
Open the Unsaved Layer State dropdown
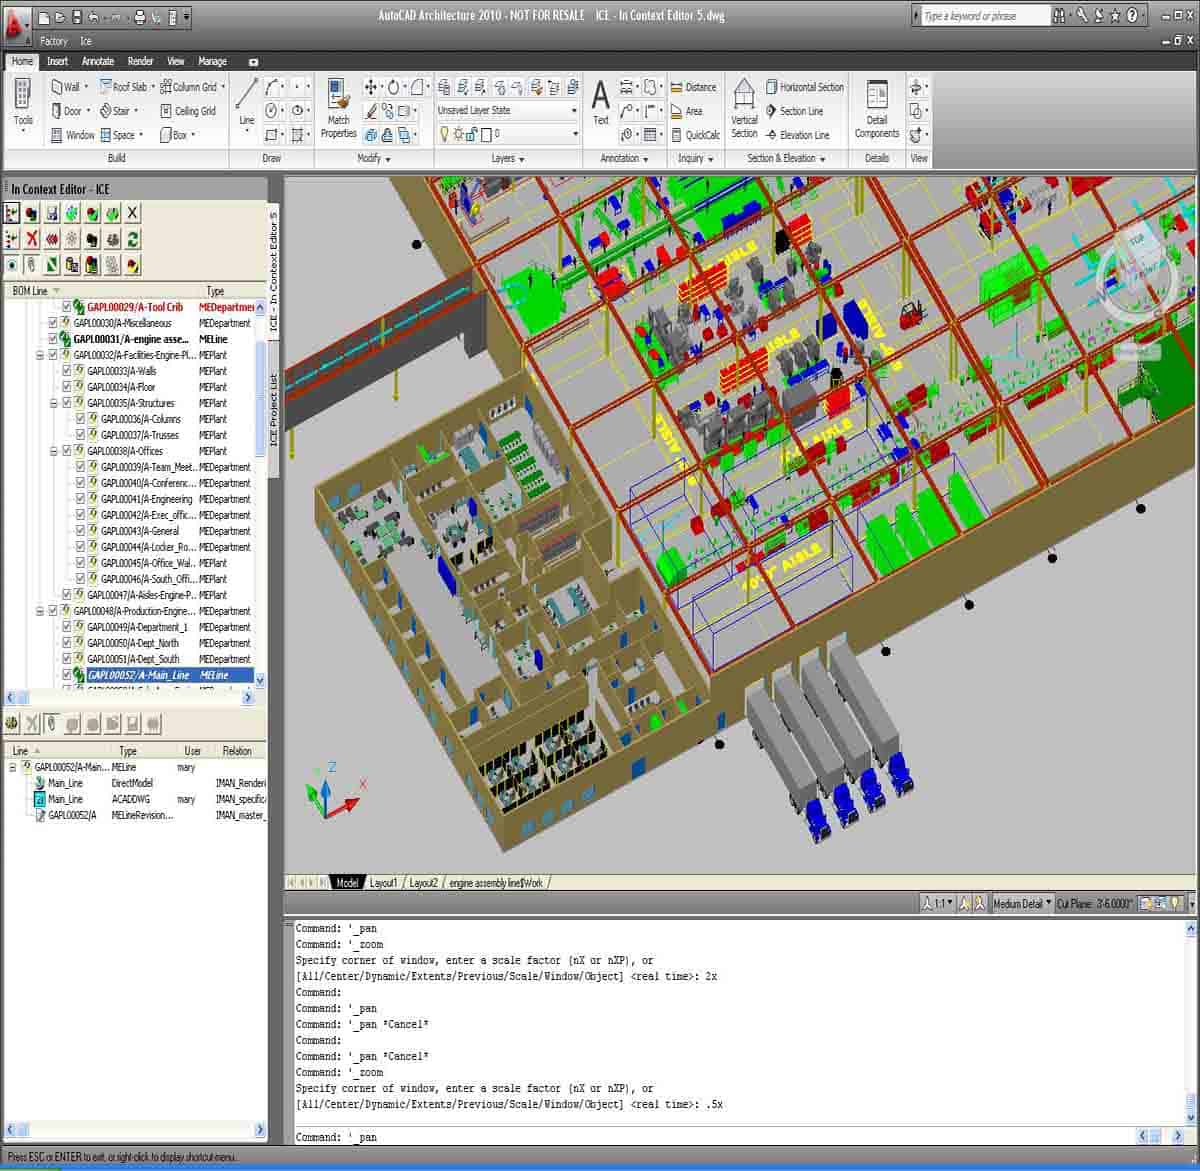tap(507, 110)
